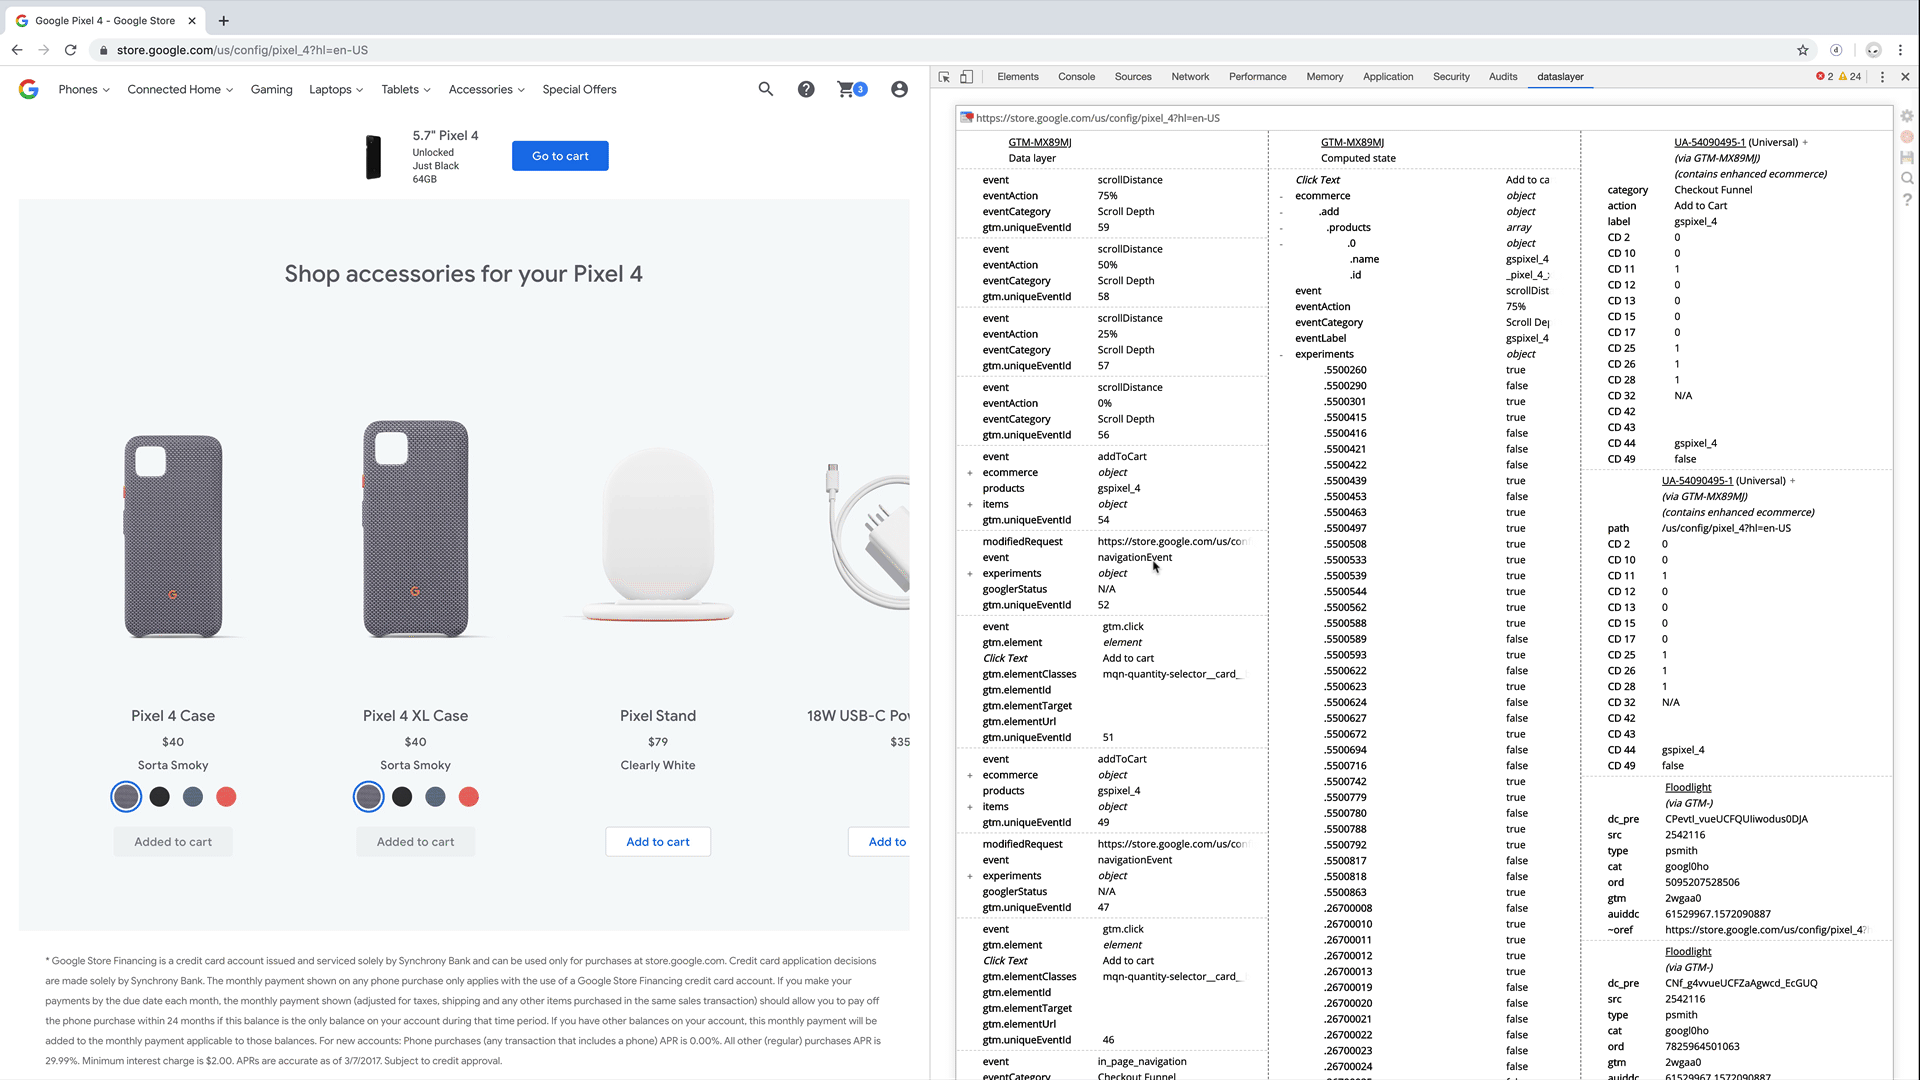
Task: Click the Google logo in the store header
Action: coord(29,89)
